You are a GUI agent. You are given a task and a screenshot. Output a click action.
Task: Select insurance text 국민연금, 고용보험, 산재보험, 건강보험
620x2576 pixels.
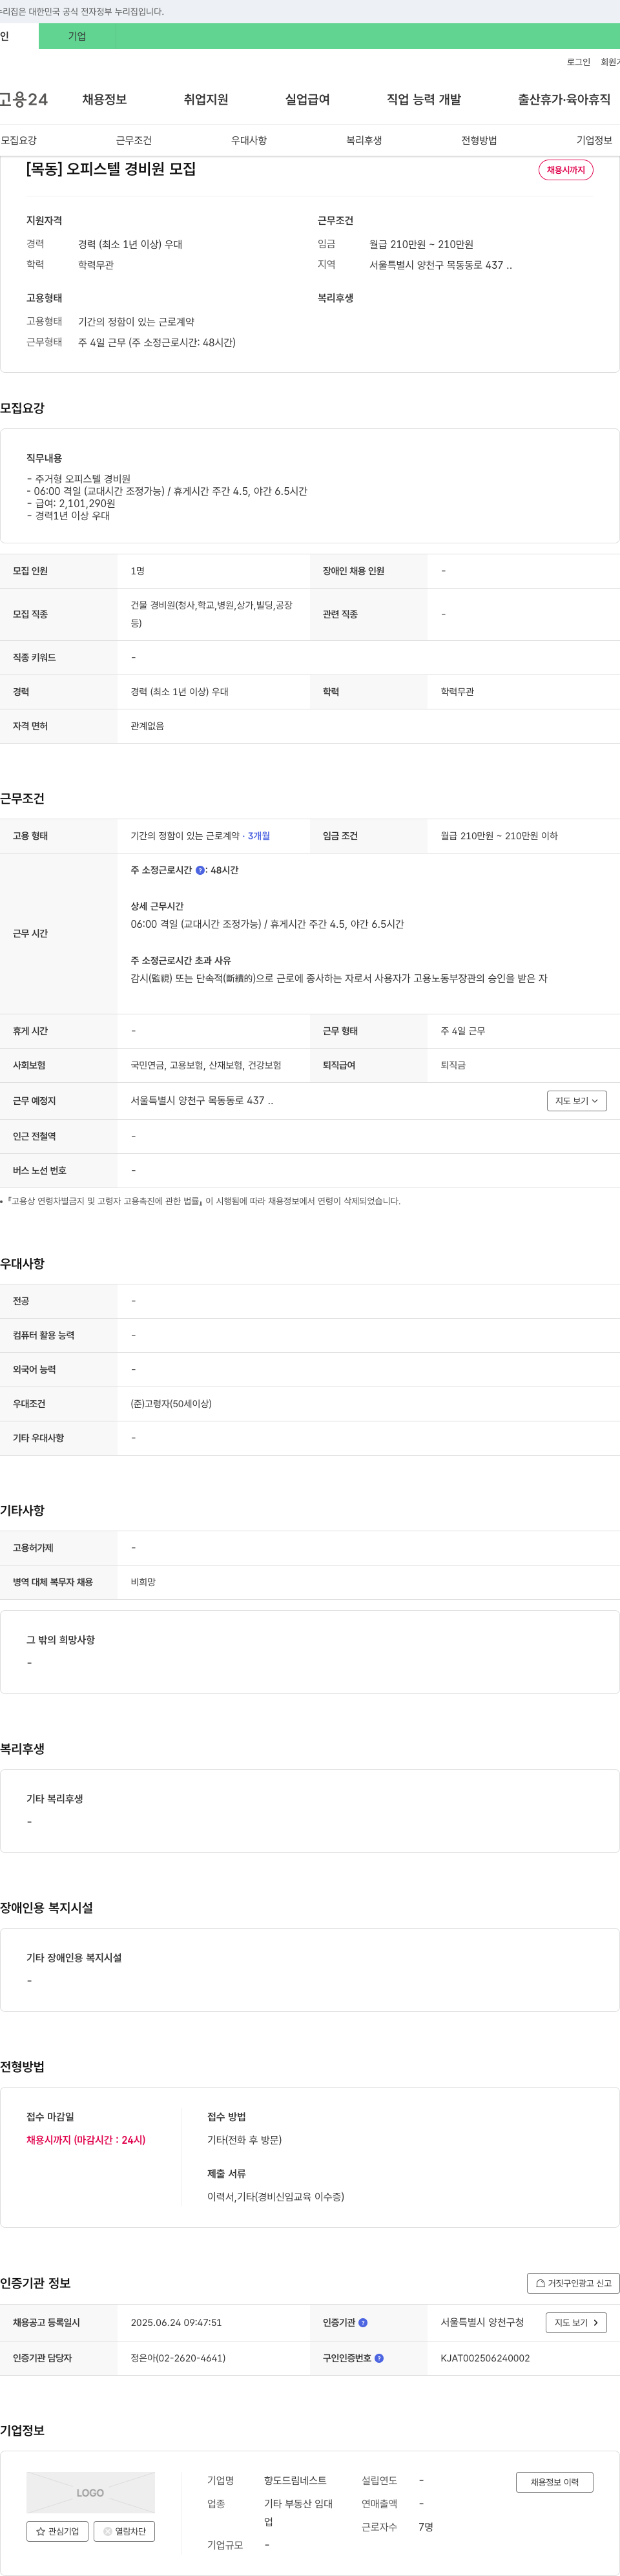[x=206, y=1065]
